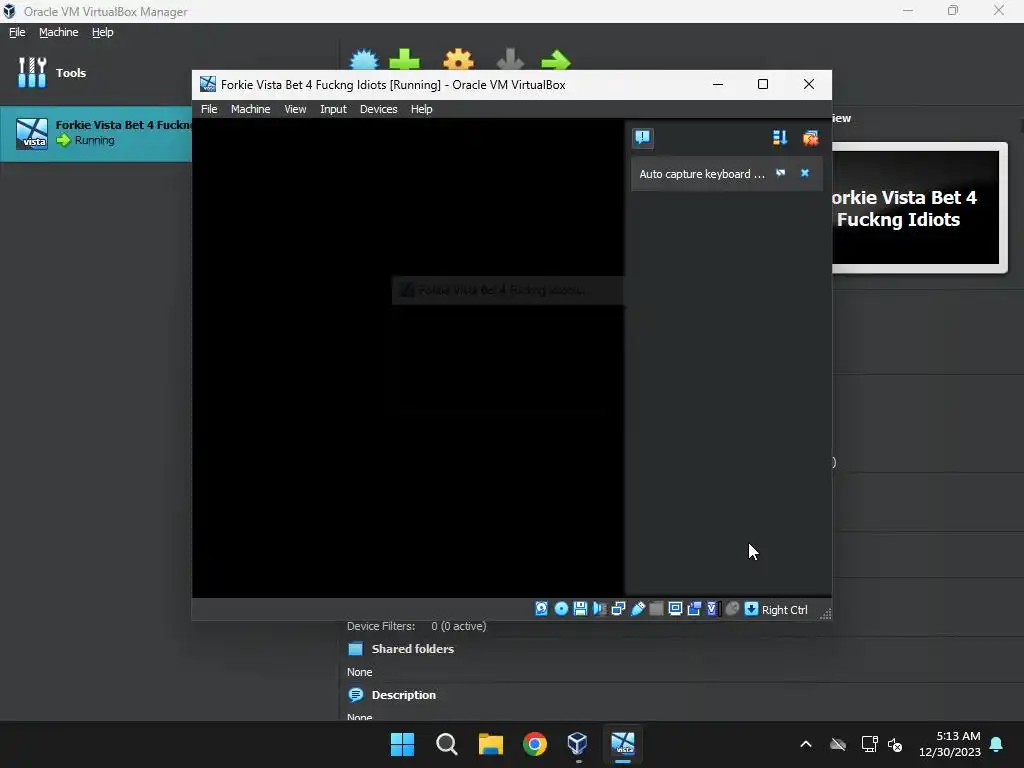Click the muted volume tray icon

tap(895, 744)
